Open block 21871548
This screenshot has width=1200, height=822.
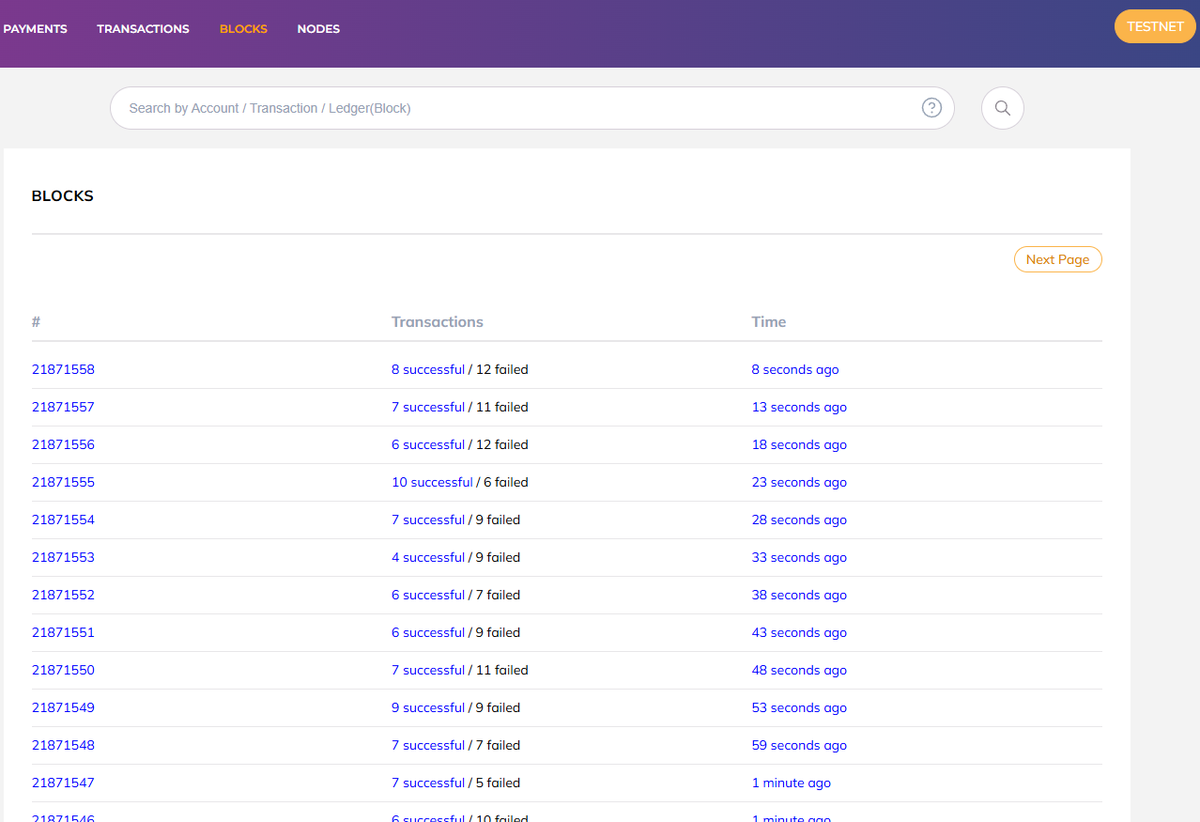pyautogui.click(x=63, y=745)
